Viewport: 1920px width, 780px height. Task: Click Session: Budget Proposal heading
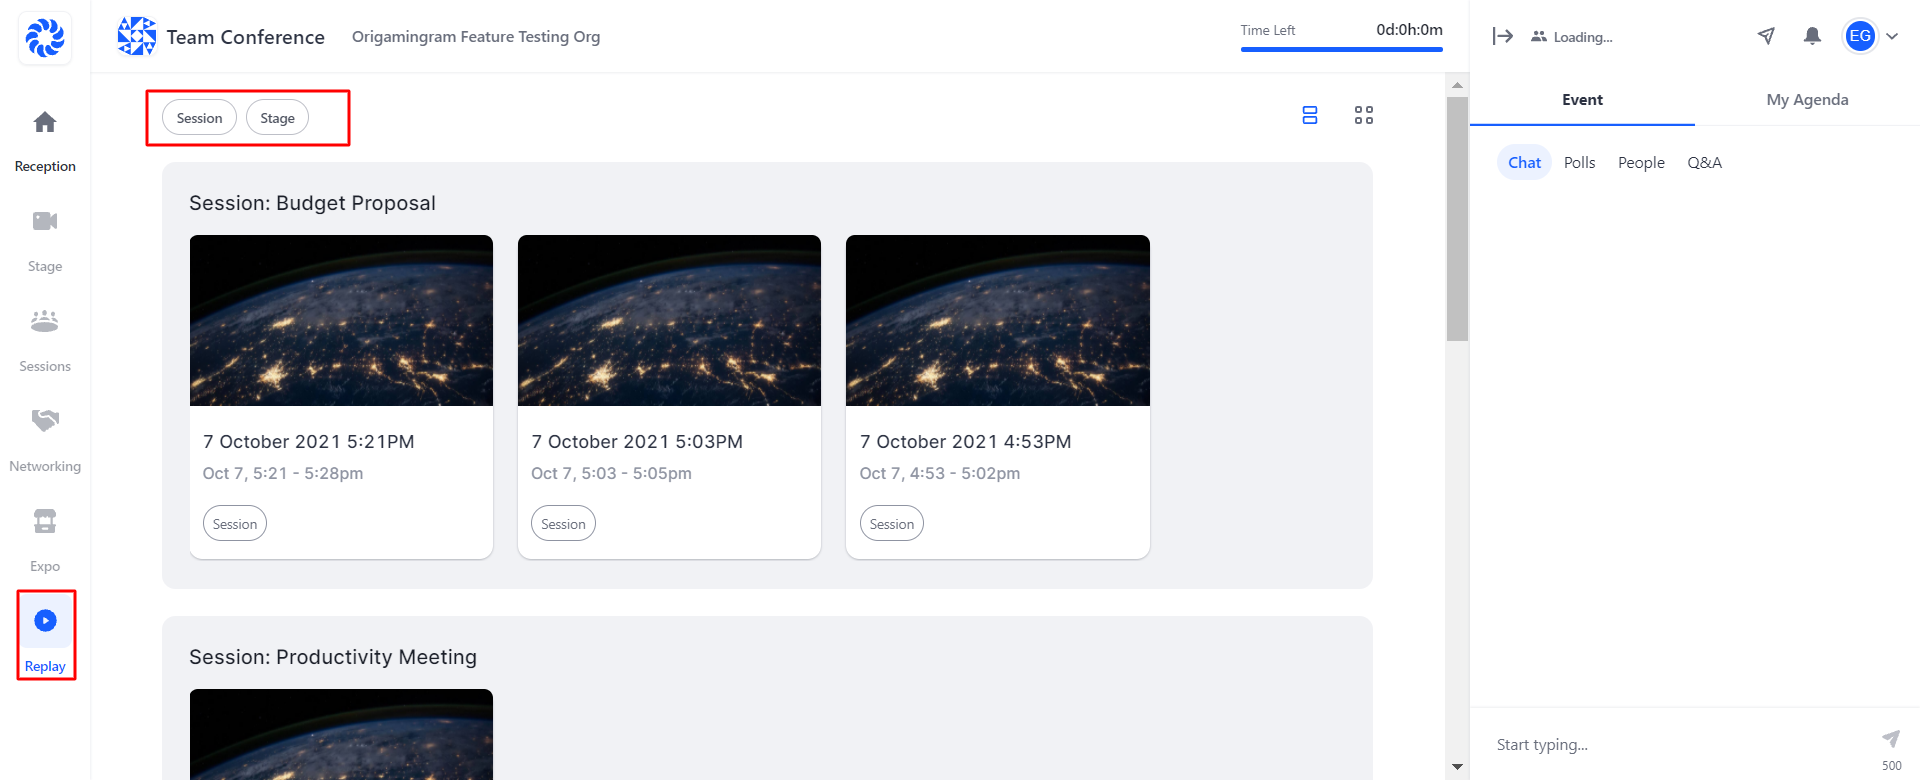[x=312, y=203]
